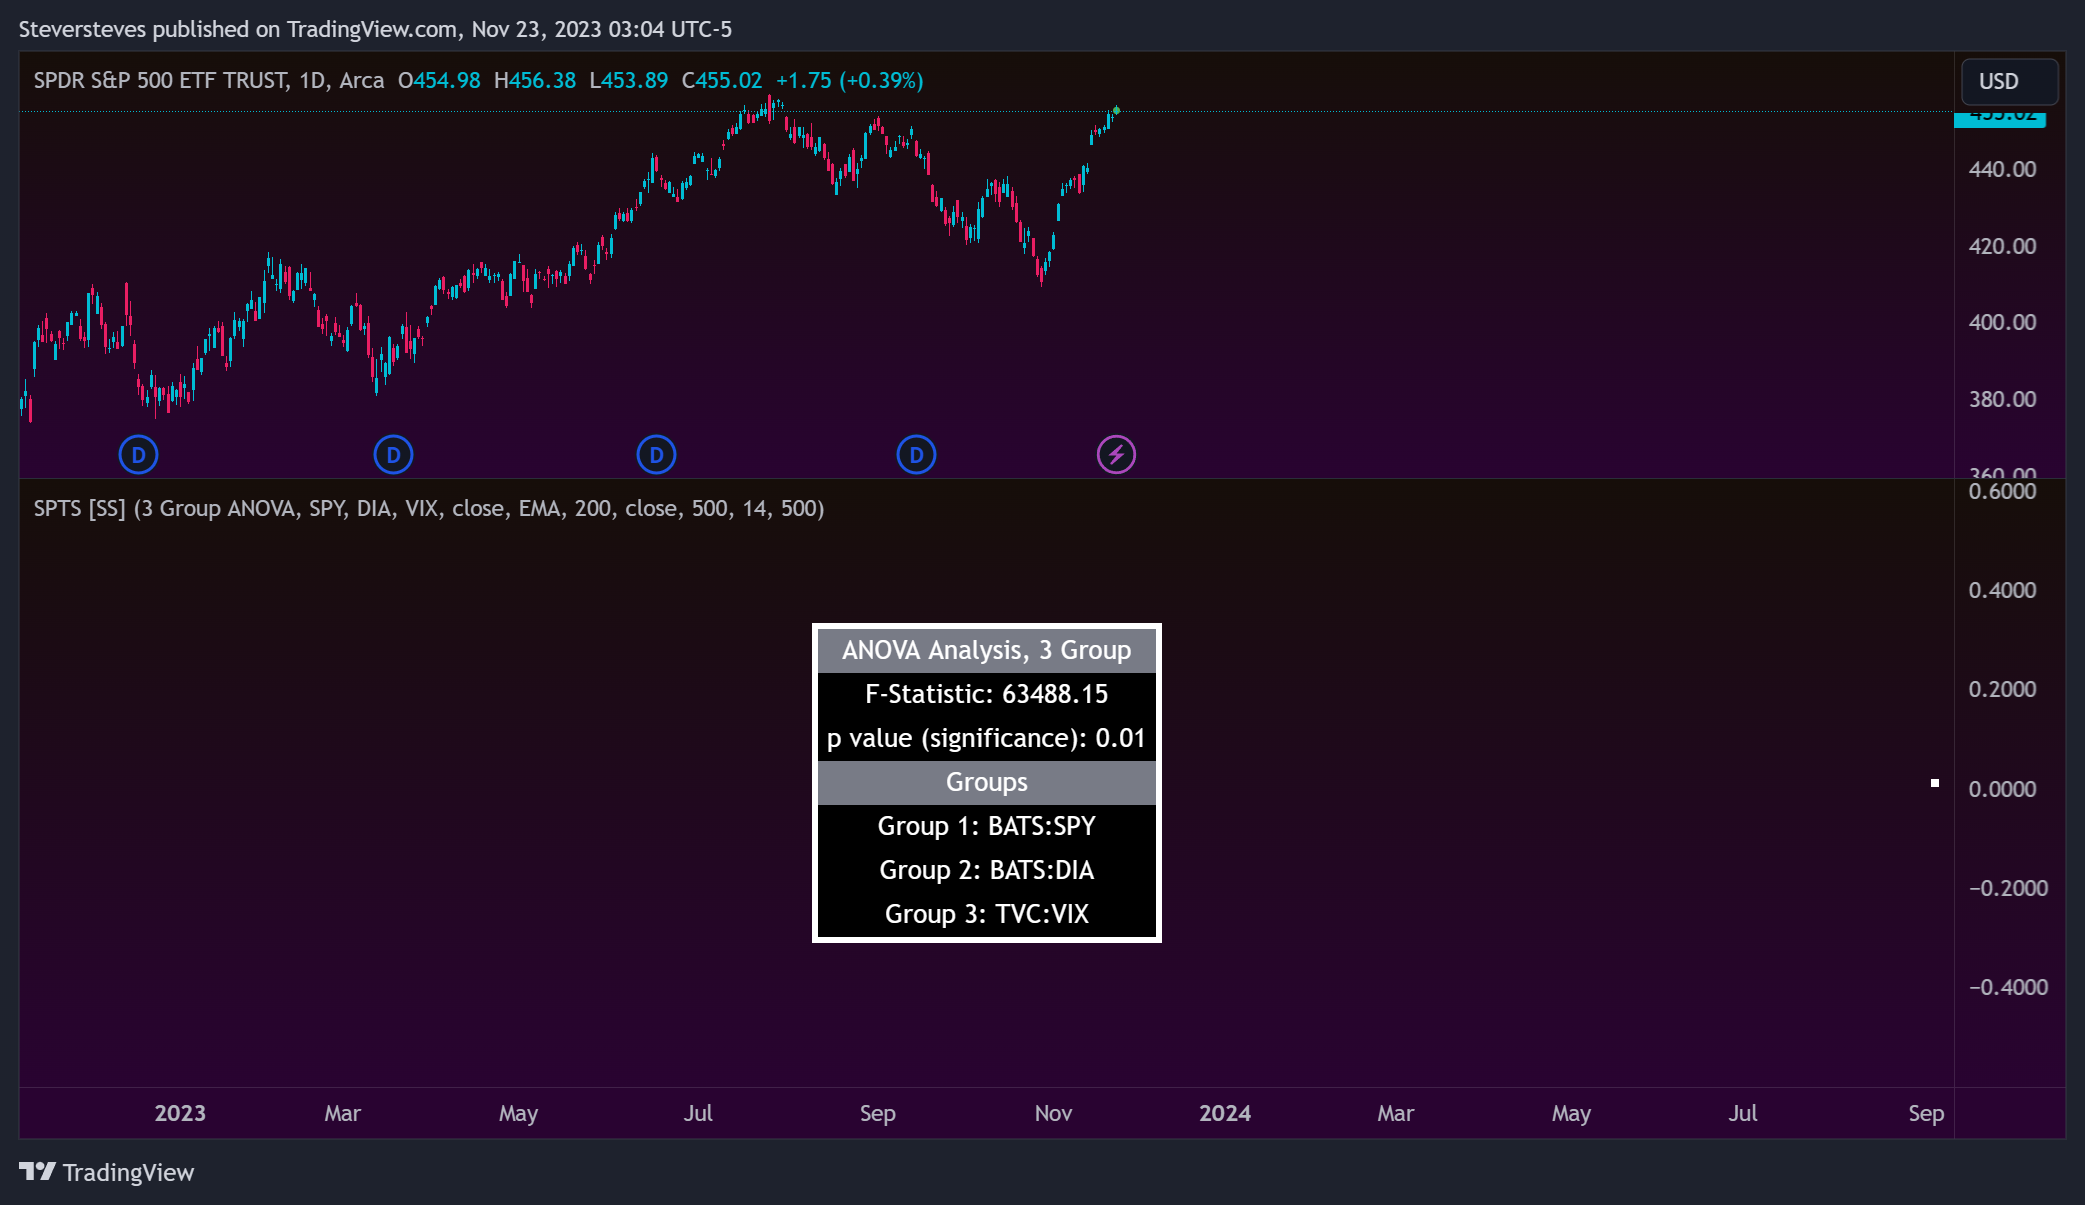Click the 440.00 price axis label

click(x=2002, y=169)
